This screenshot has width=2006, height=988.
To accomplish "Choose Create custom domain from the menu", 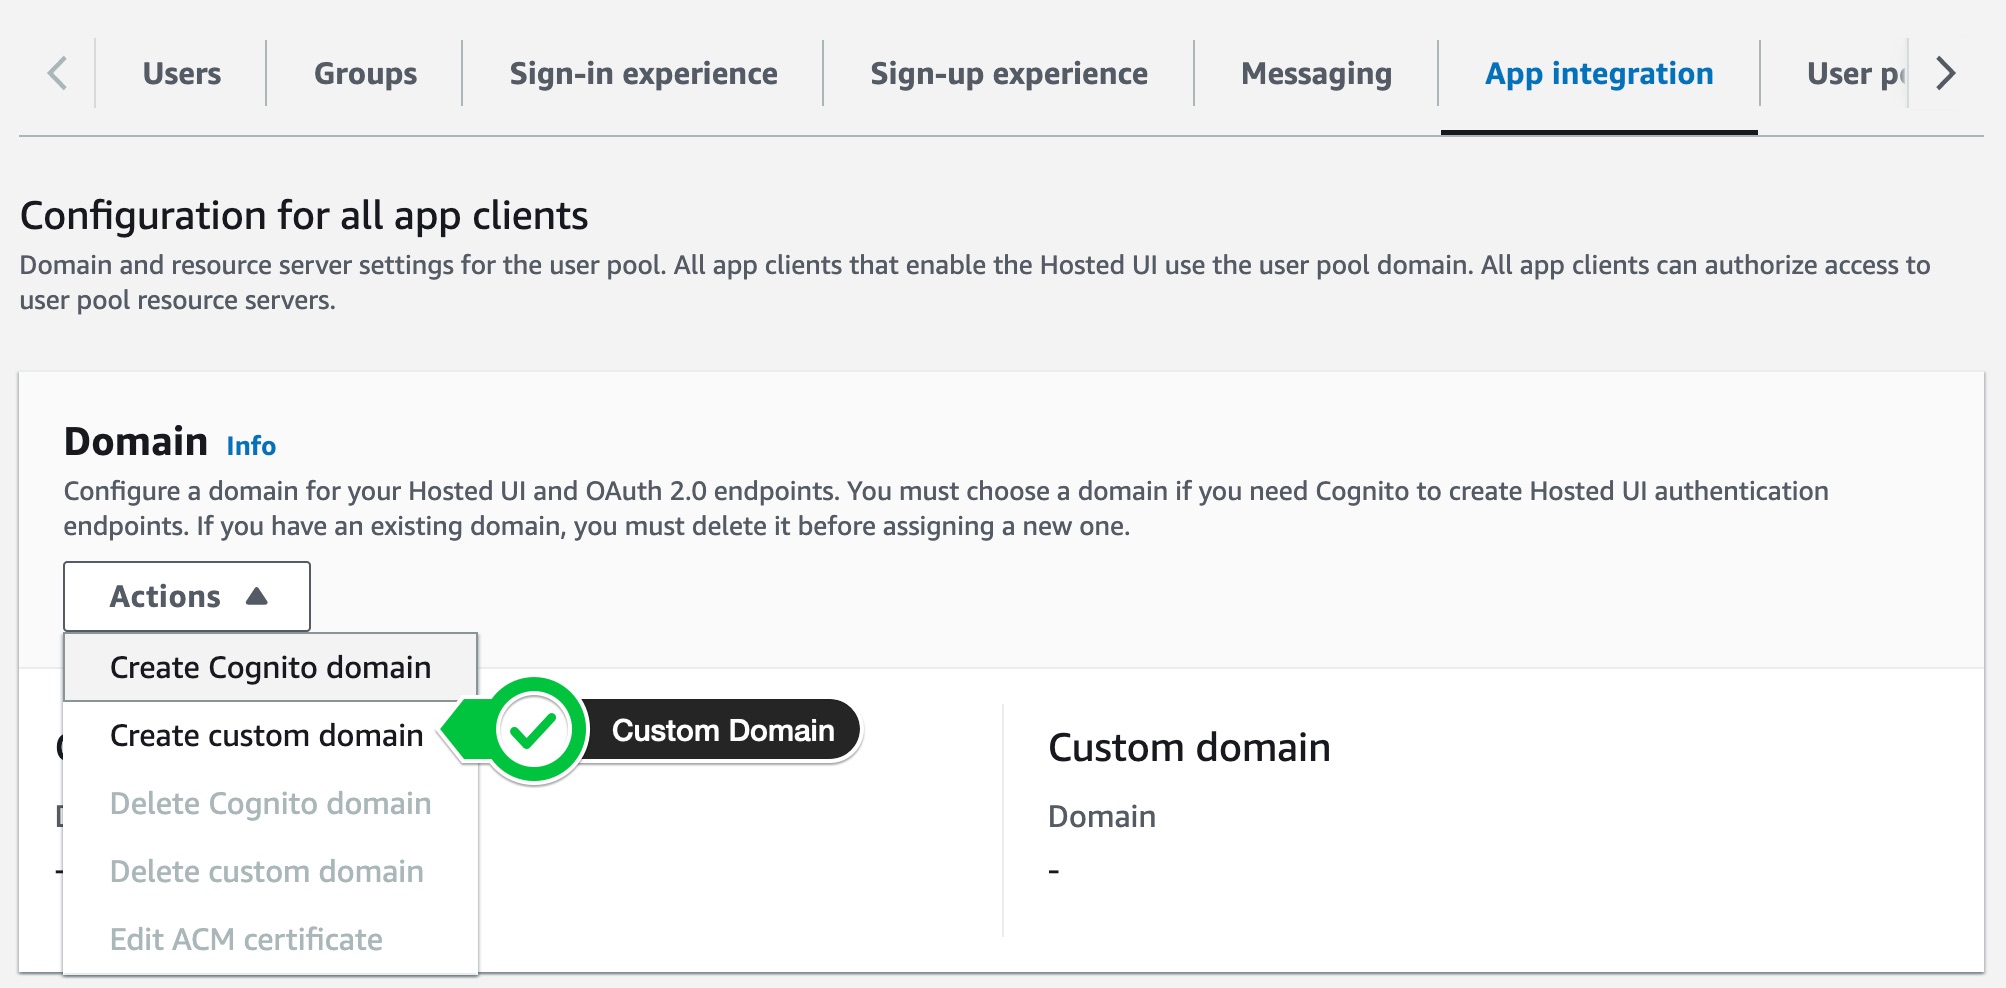I will point(267,735).
